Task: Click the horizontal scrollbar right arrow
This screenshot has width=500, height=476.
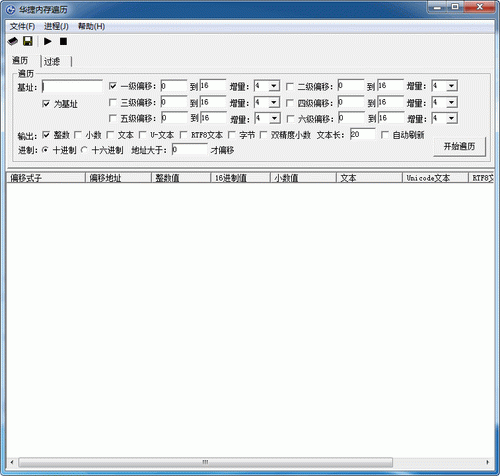Action: coord(488,462)
